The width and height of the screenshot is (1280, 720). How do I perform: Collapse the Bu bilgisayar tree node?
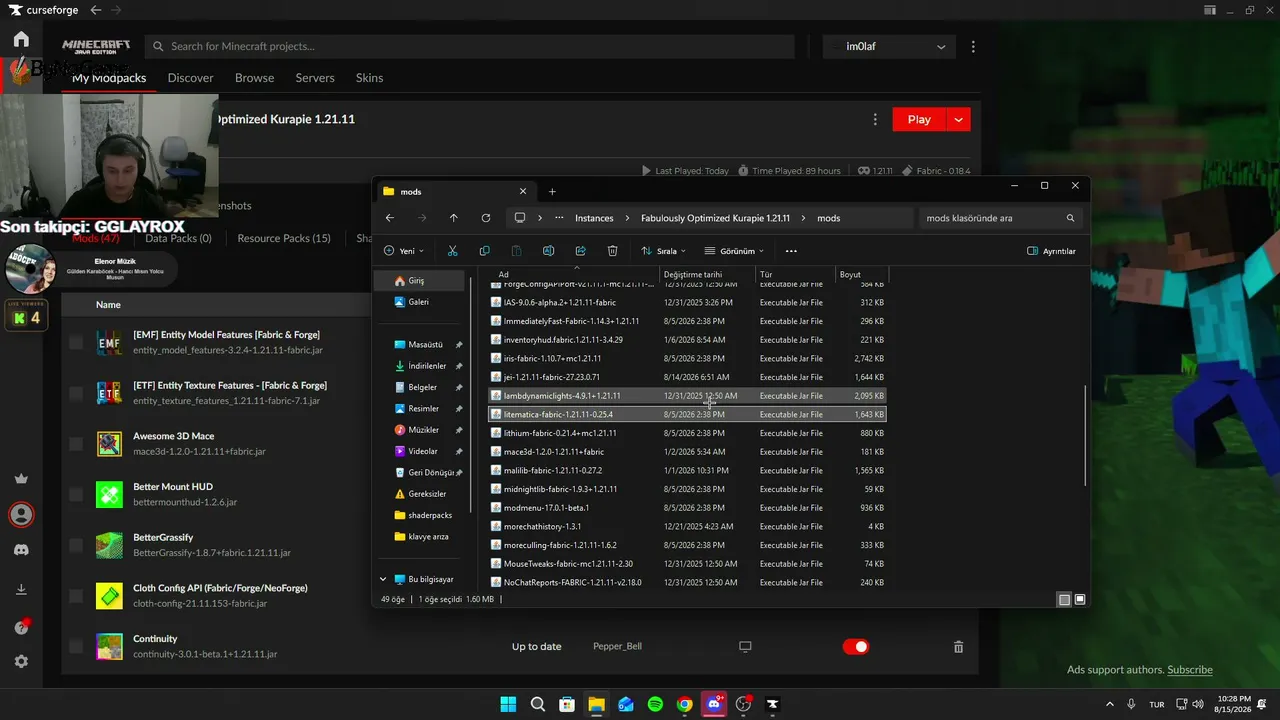(383, 579)
